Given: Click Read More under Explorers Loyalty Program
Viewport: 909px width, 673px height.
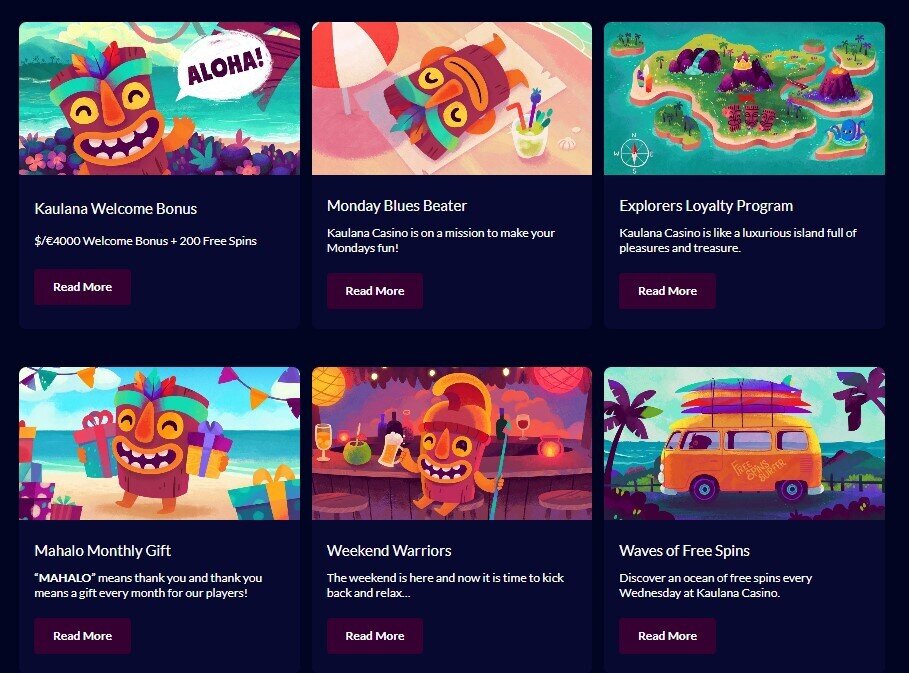Looking at the screenshot, I should click(667, 291).
